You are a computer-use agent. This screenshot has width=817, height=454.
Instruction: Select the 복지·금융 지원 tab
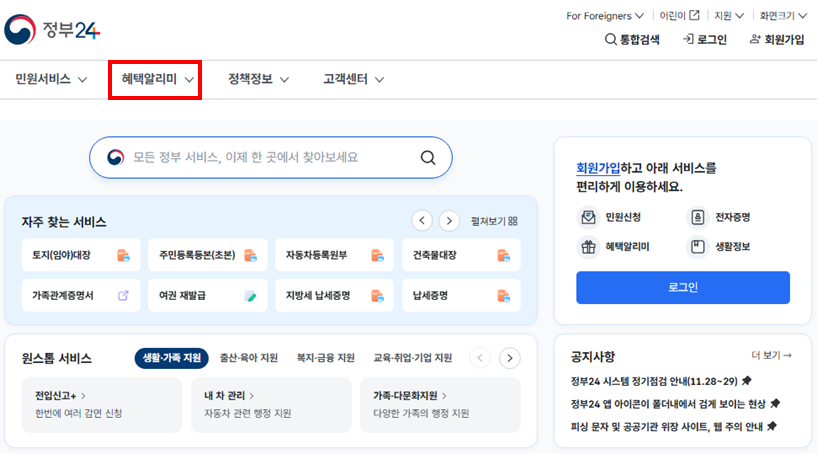pos(326,358)
